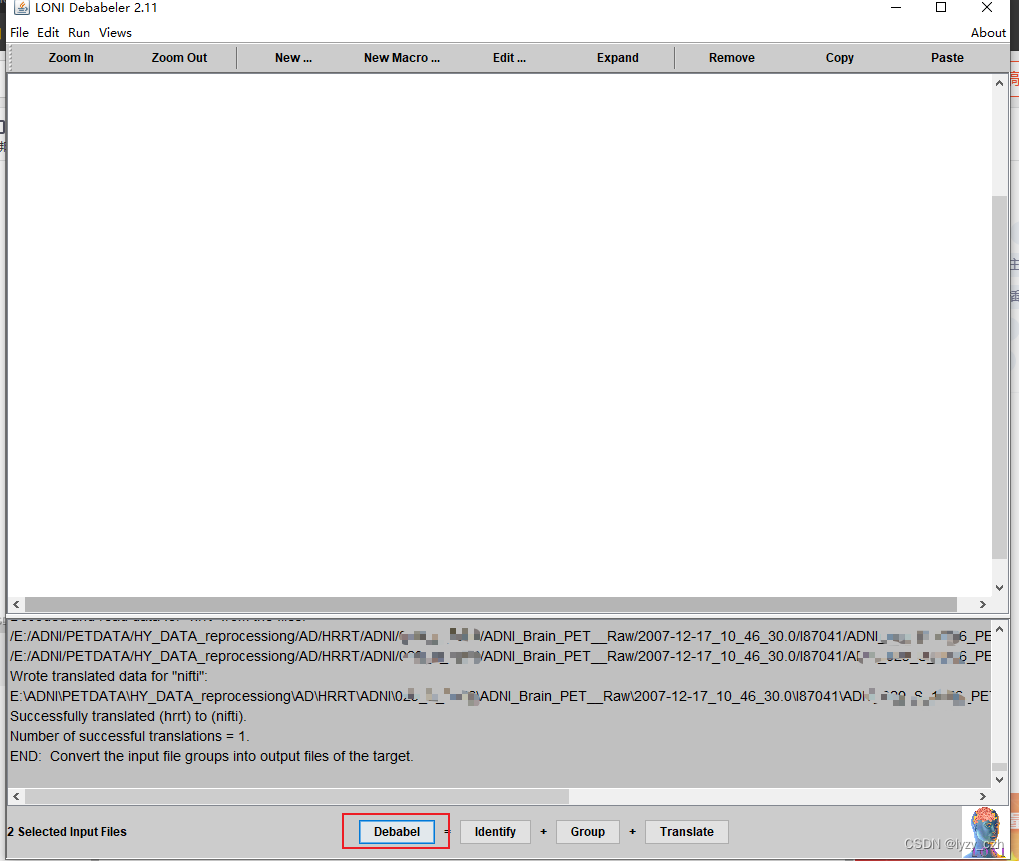Click 'Successfully translated (hrrt) to (nifti).' log line

(x=128, y=716)
